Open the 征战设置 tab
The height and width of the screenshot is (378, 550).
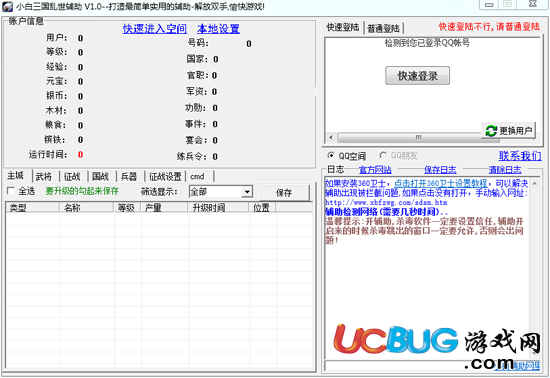coord(165,176)
